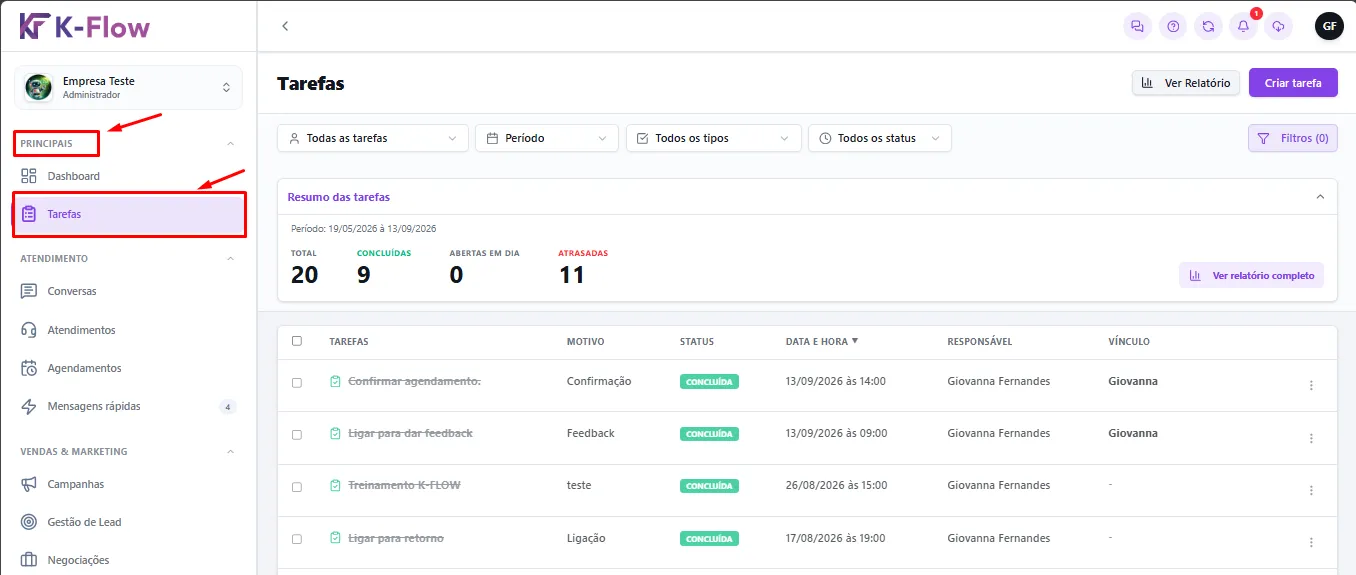Viewport: 1356px width, 575px height.
Task: Click the Giovanna vínculo in Feedback row
Action: point(1133,433)
